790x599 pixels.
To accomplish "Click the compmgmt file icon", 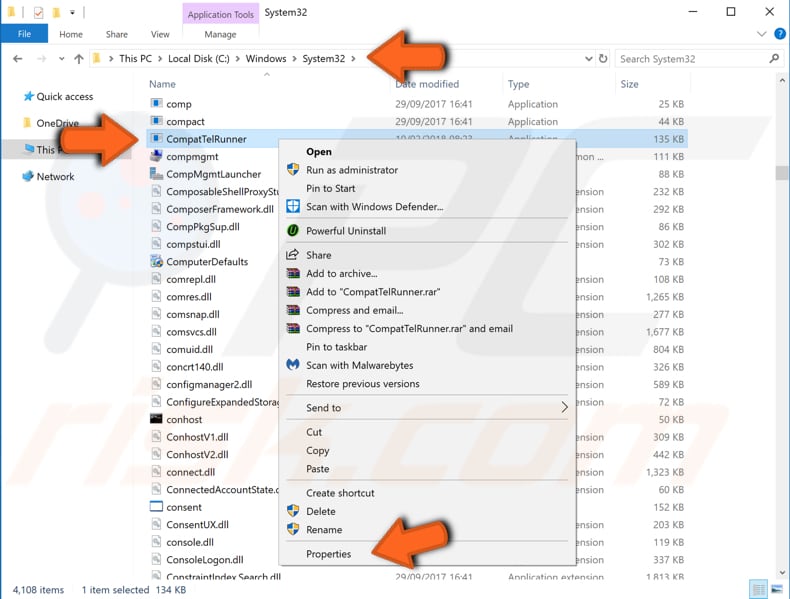I will point(156,156).
